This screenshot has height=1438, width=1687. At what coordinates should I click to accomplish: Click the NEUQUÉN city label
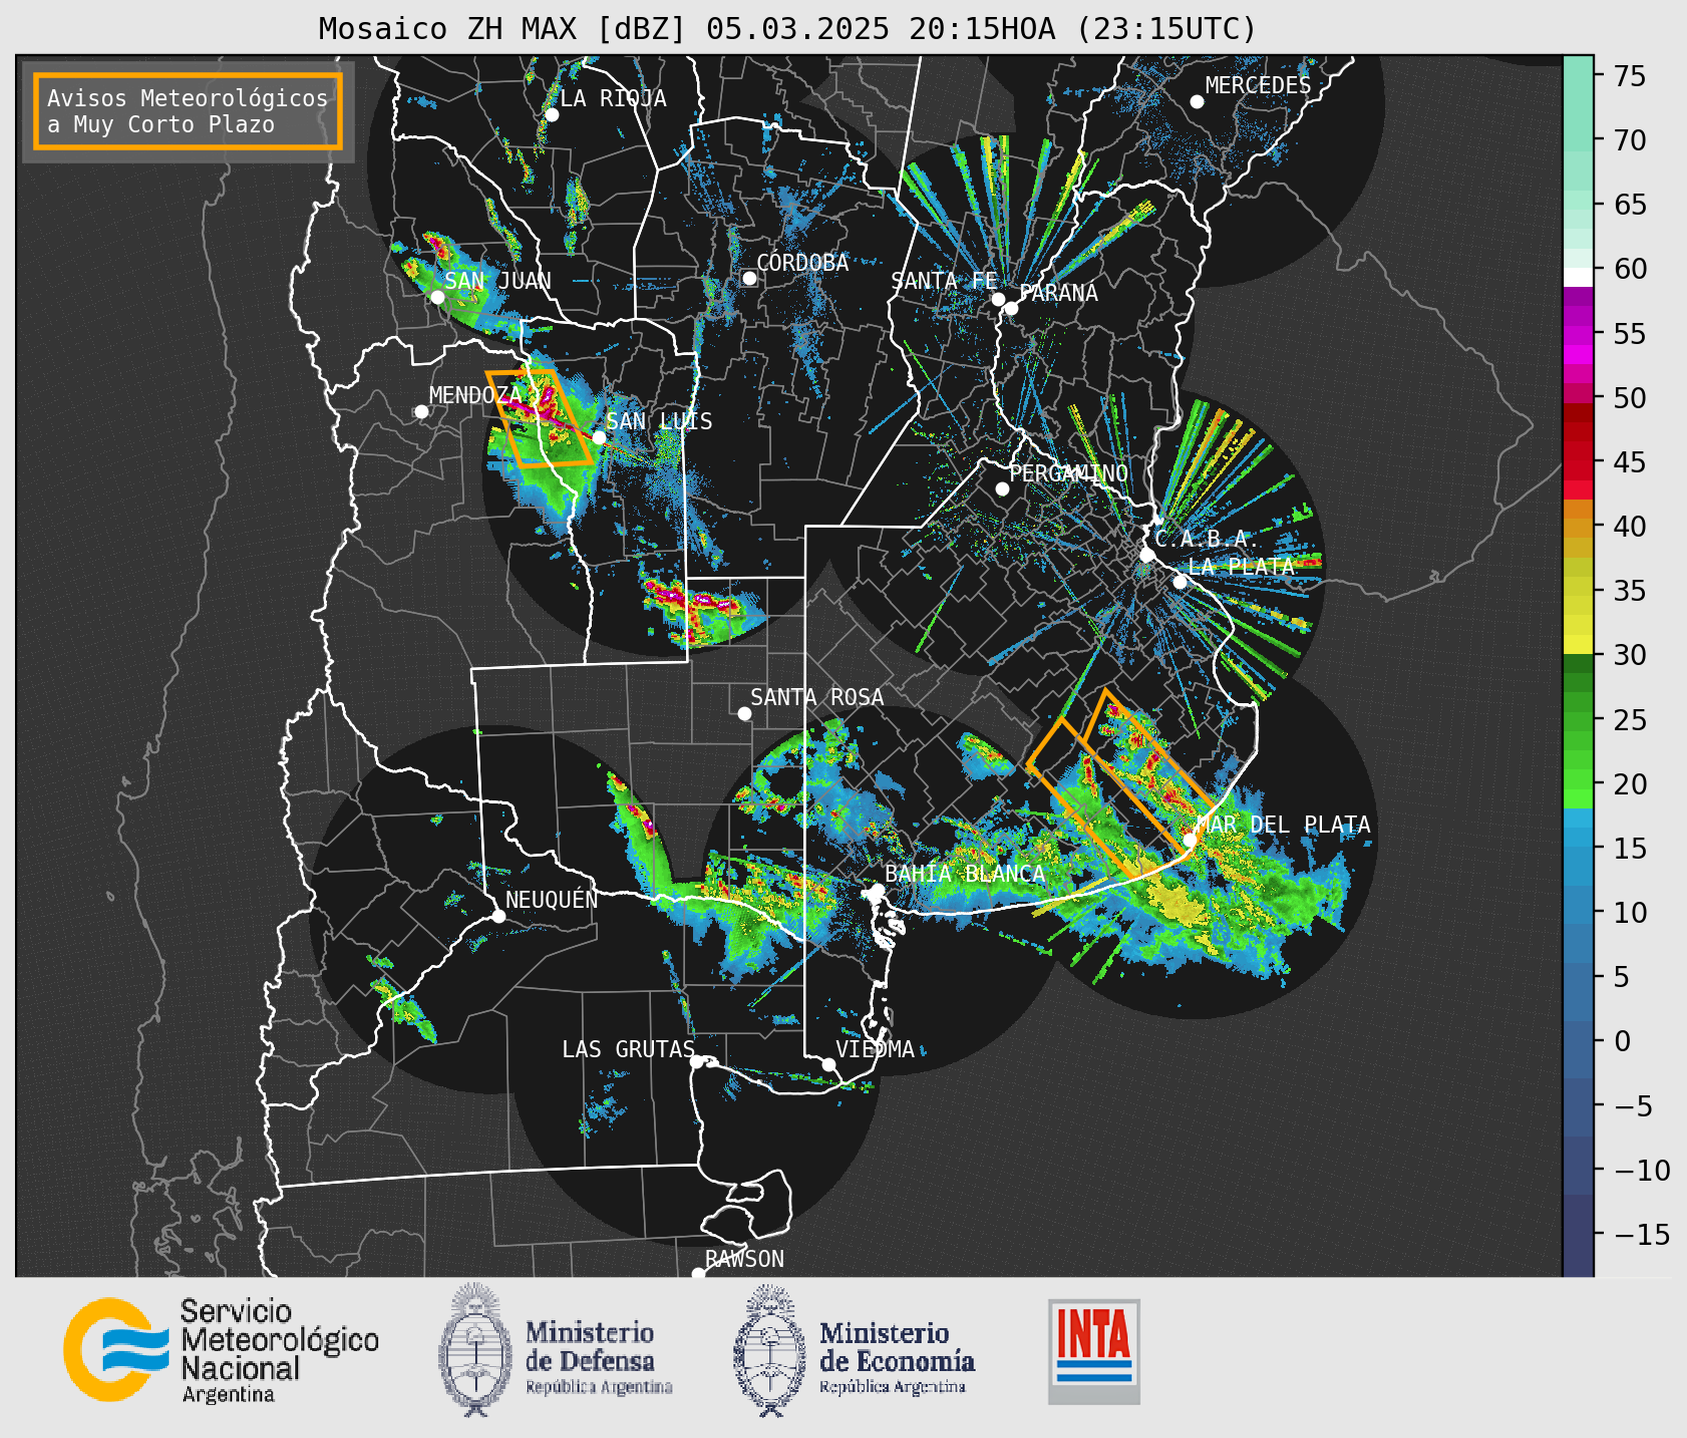(x=552, y=899)
